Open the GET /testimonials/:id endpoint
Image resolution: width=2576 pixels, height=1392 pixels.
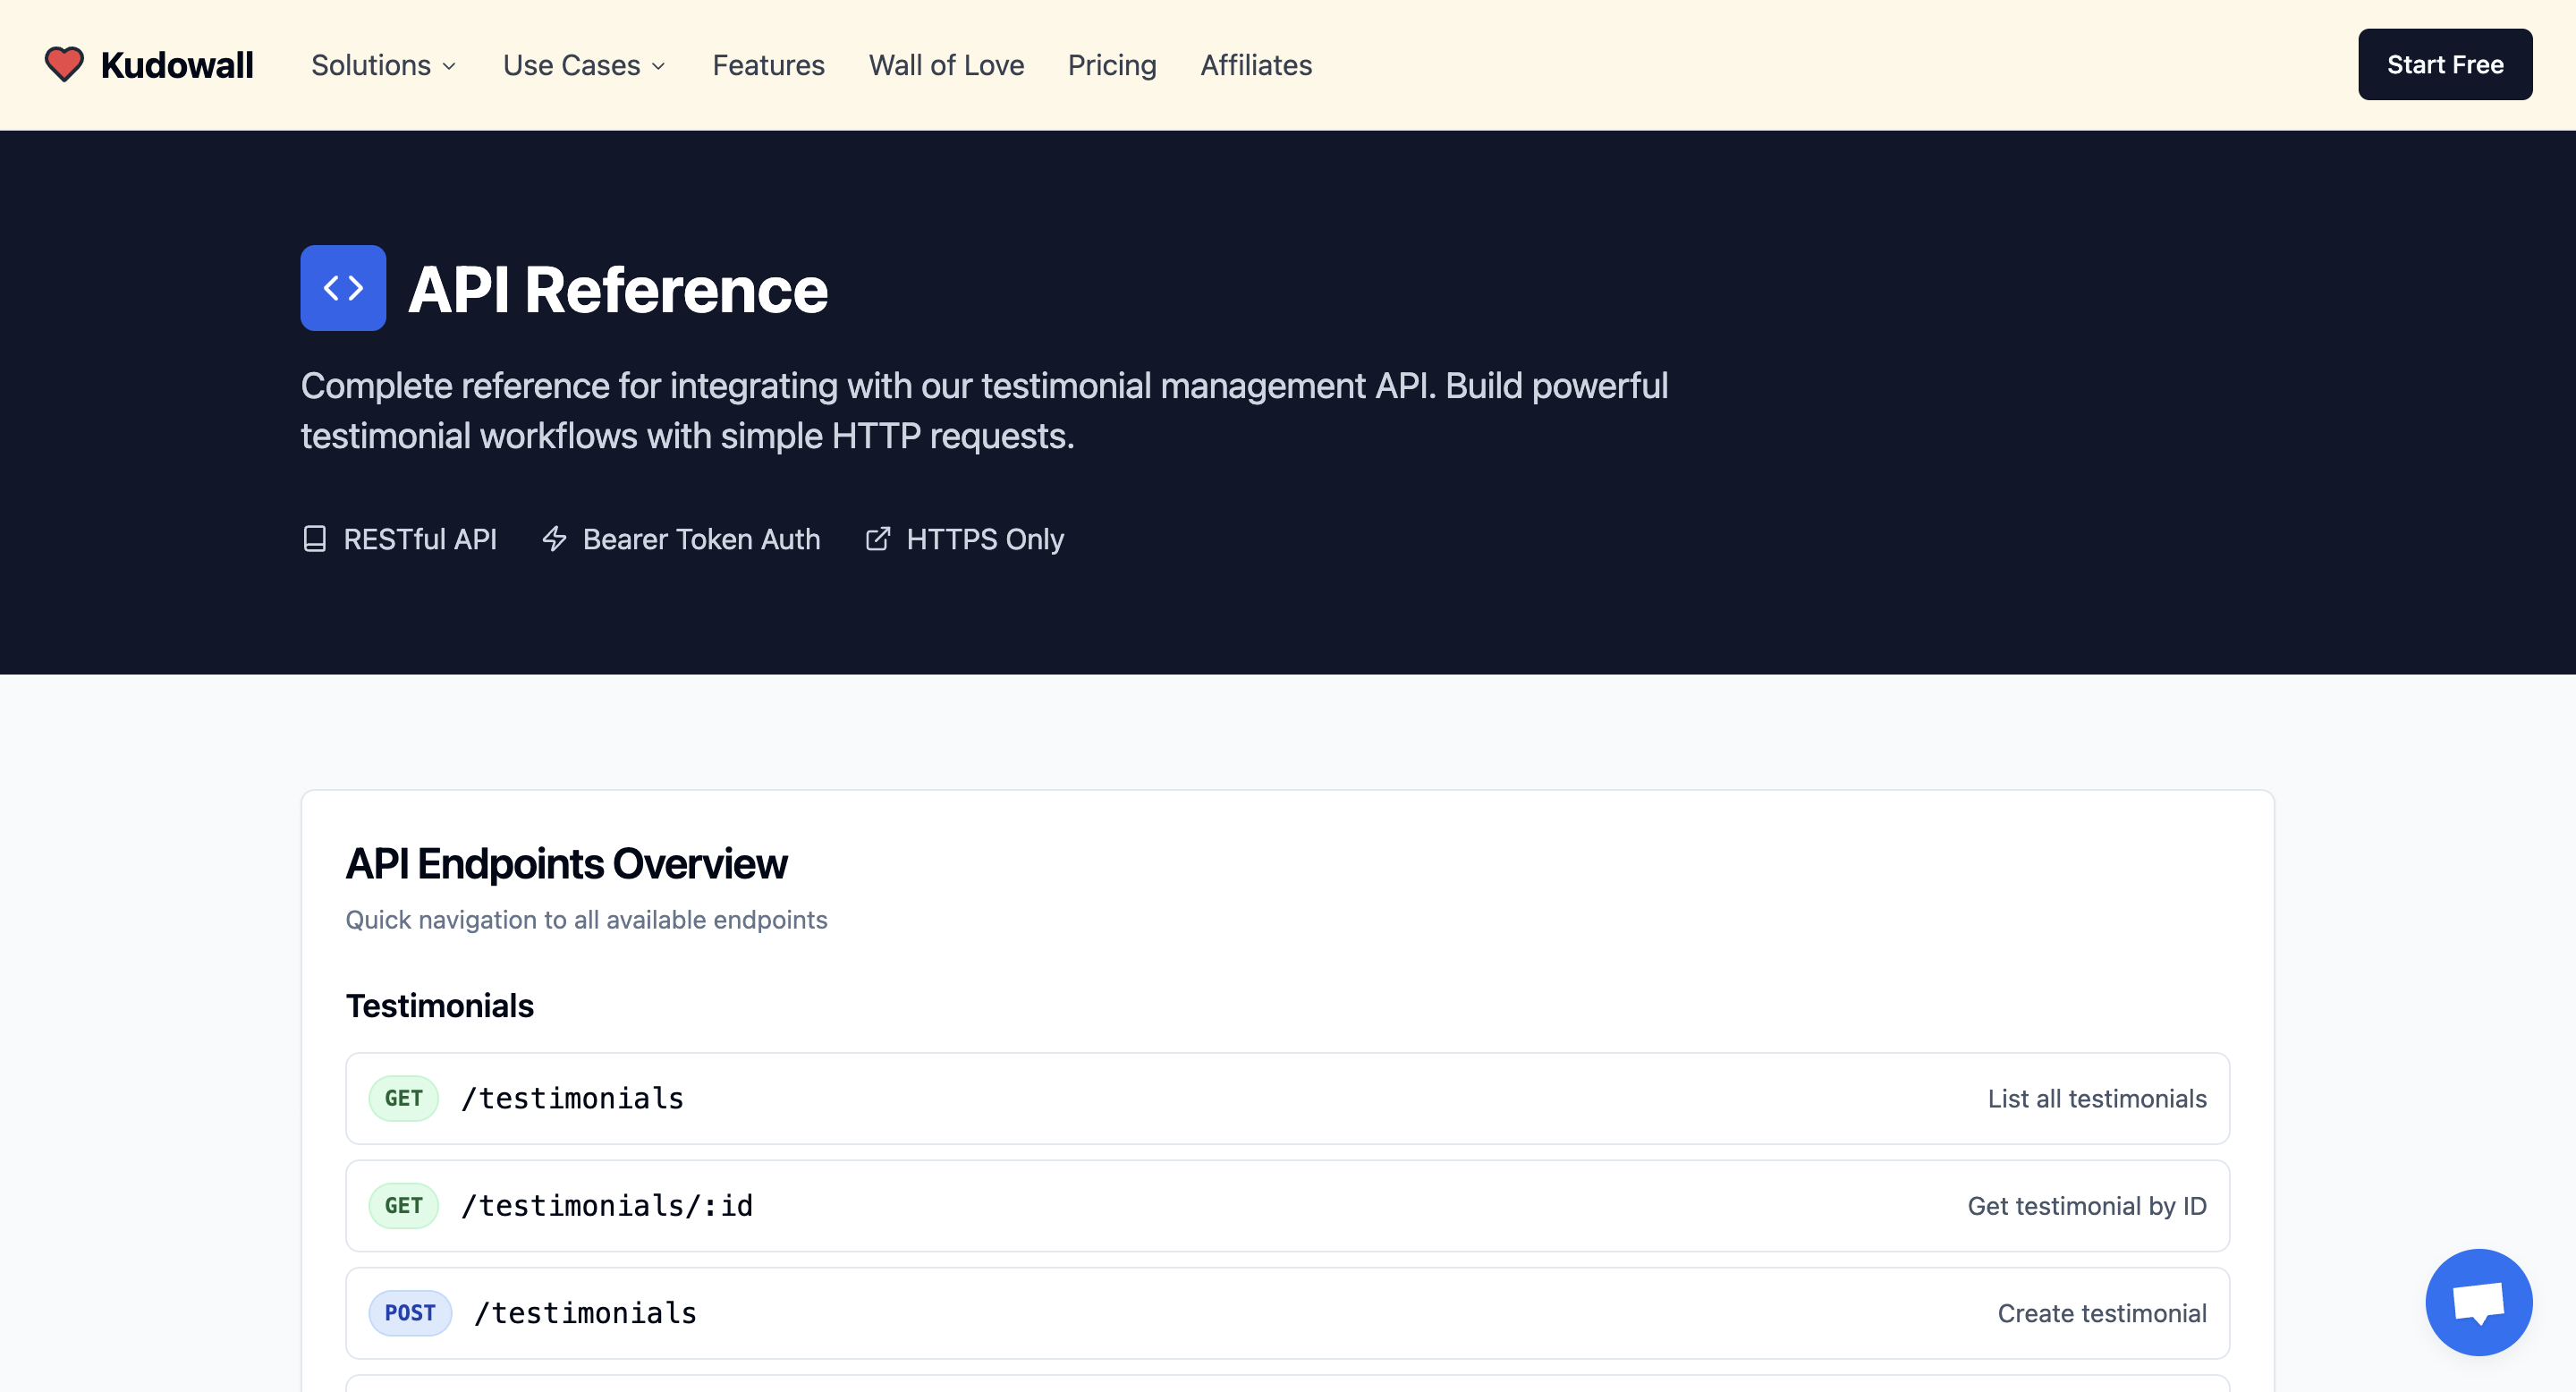pos(1287,1206)
